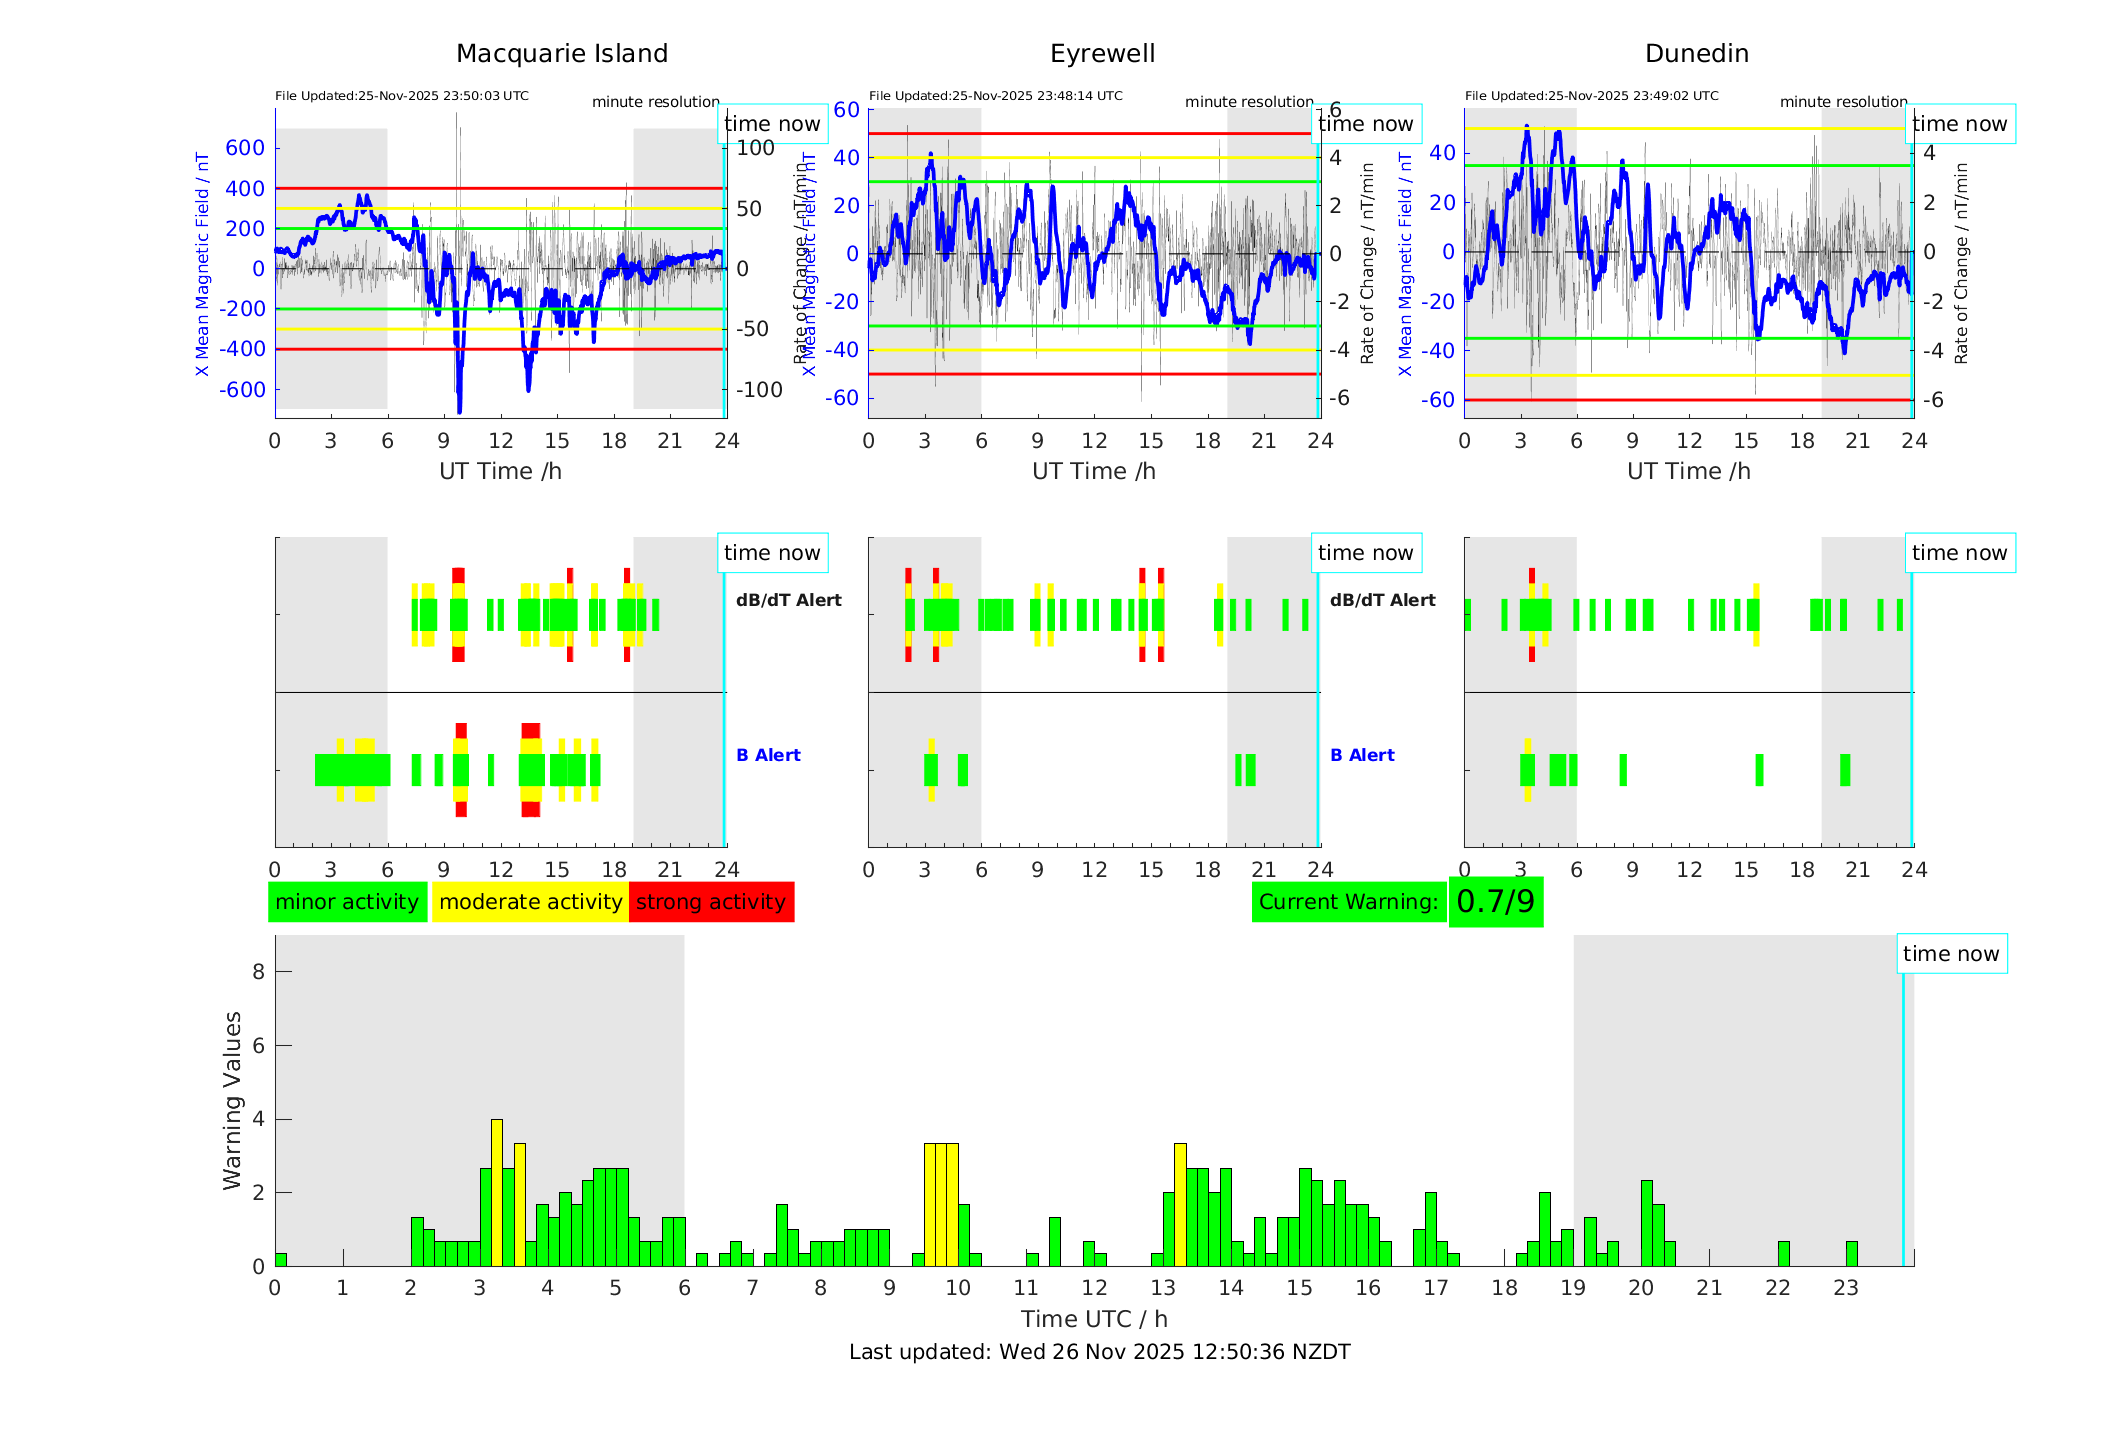Click the 'Warning Values' y-axis label
The image size is (2117, 1437).
(x=232, y=1100)
